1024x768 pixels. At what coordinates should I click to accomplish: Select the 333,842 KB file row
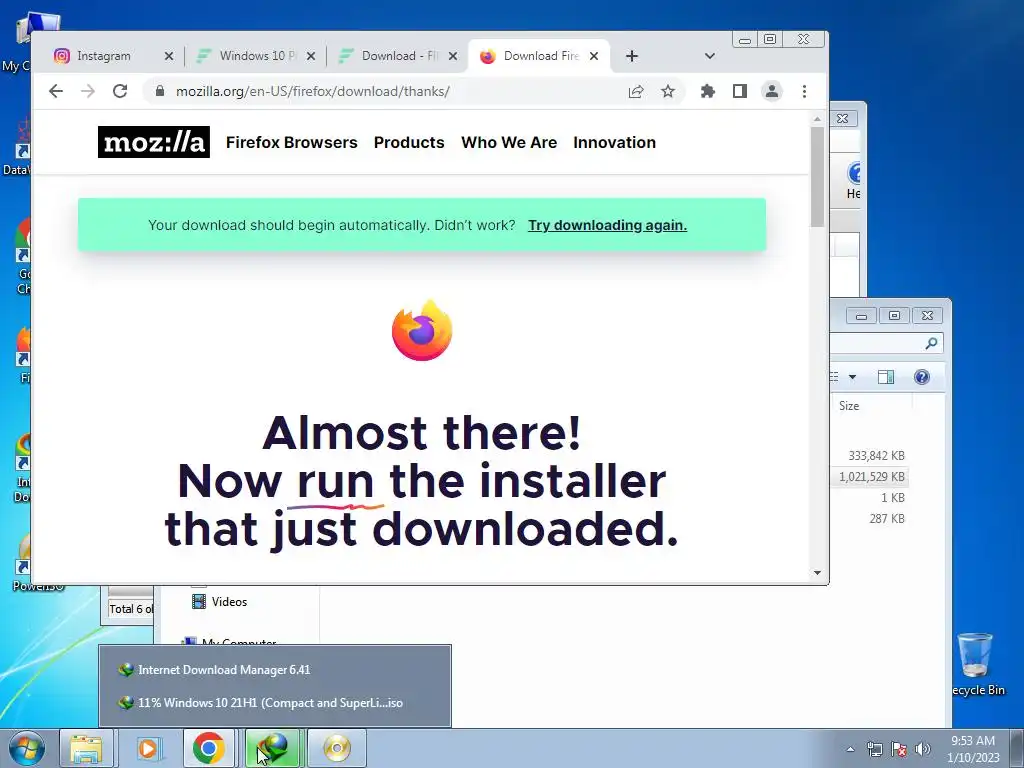871,456
